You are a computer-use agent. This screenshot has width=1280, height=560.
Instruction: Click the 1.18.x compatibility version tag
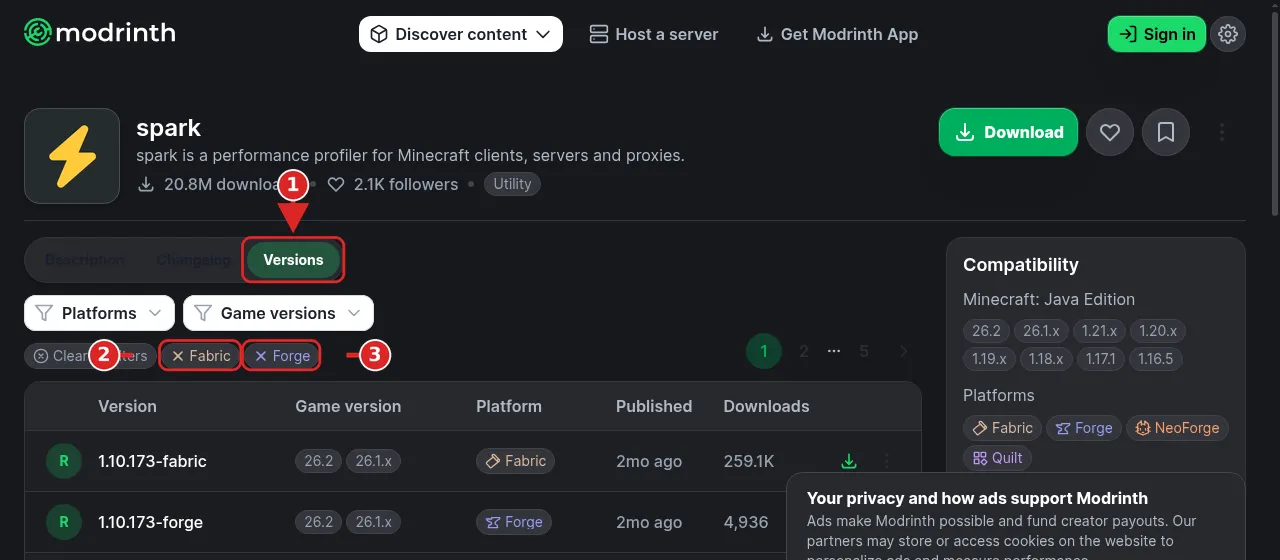[x=1046, y=358]
